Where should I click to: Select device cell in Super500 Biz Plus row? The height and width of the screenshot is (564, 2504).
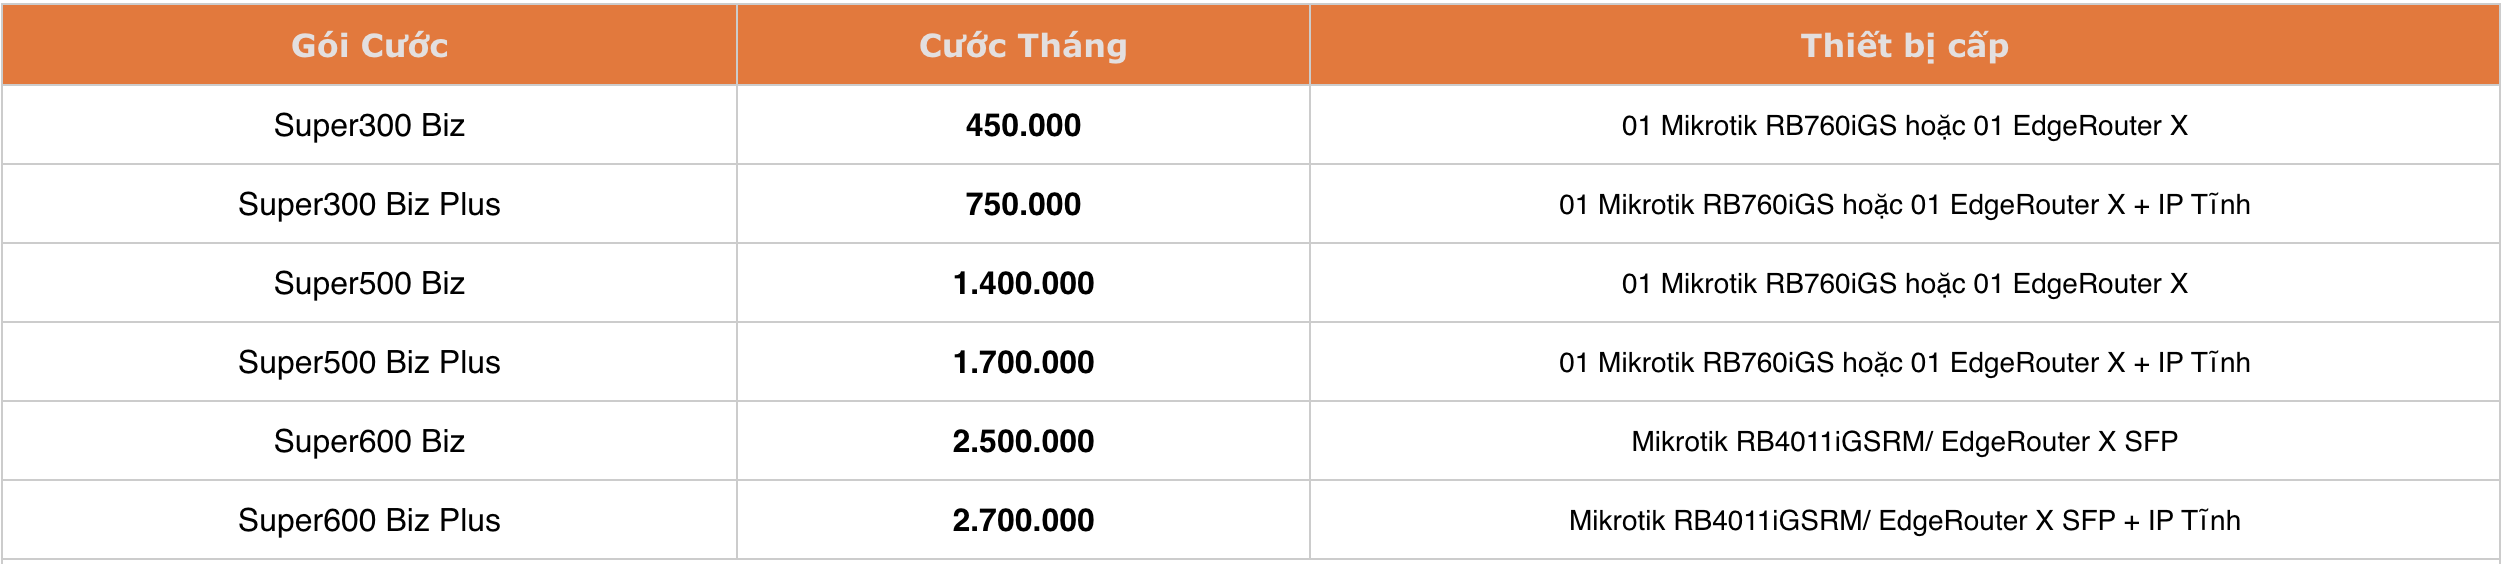1904,362
